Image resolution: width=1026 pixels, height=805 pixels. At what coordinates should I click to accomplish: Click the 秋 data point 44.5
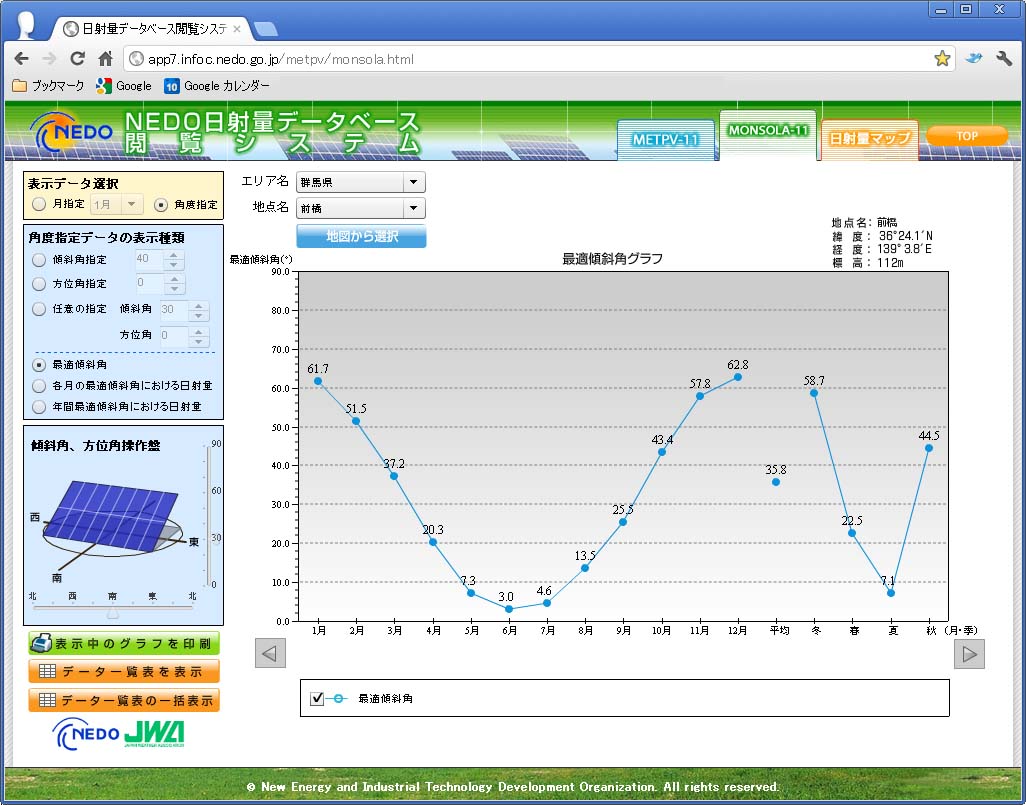[x=929, y=448]
